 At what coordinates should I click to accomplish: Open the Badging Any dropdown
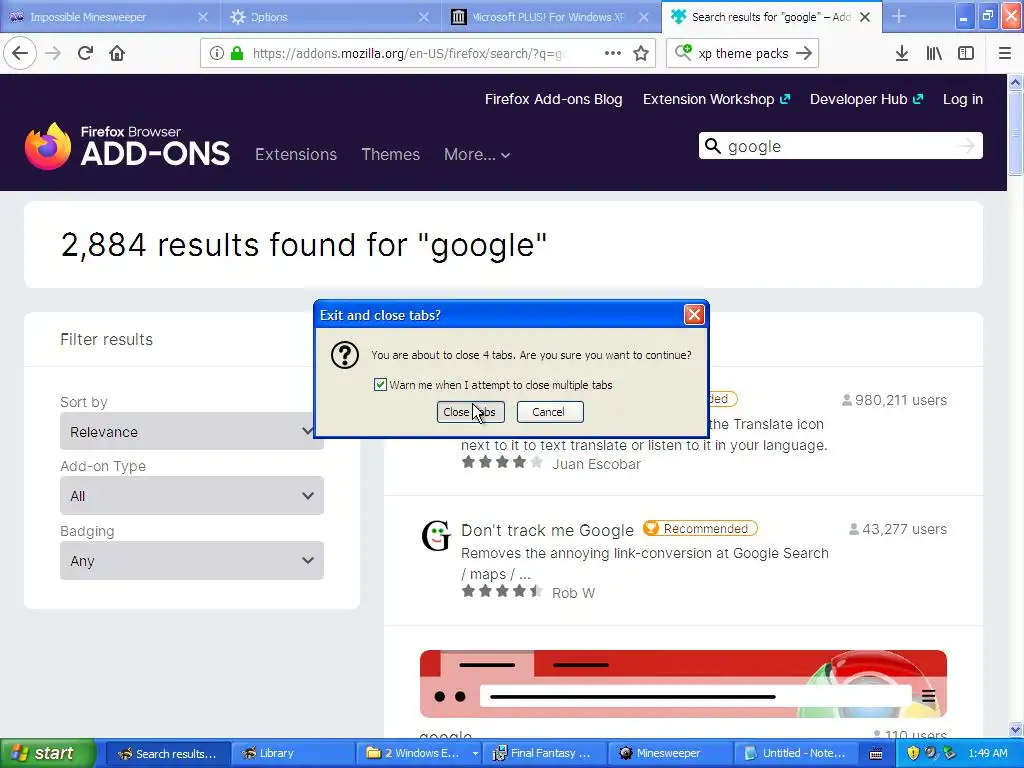(192, 560)
